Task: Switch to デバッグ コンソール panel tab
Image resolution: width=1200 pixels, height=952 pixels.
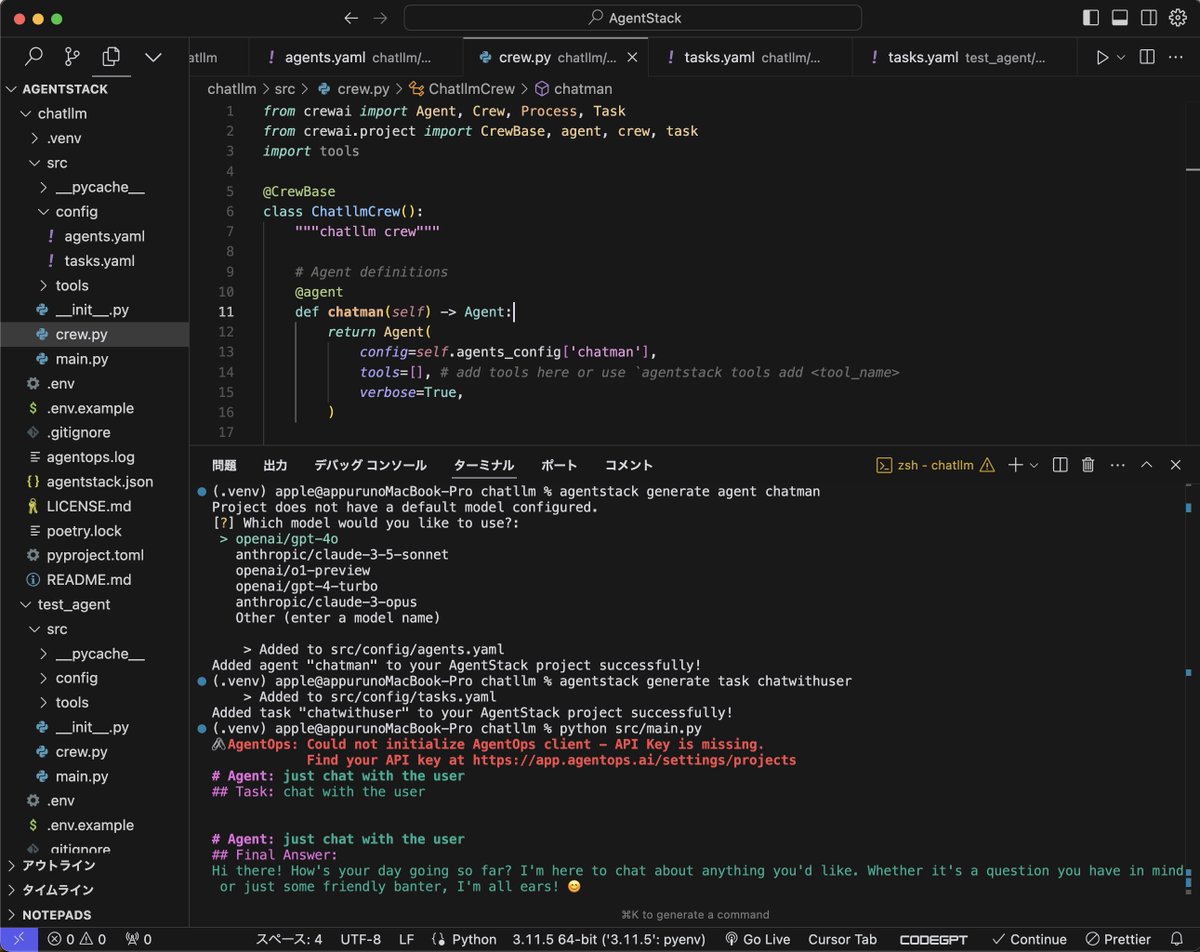Action: click(370, 465)
